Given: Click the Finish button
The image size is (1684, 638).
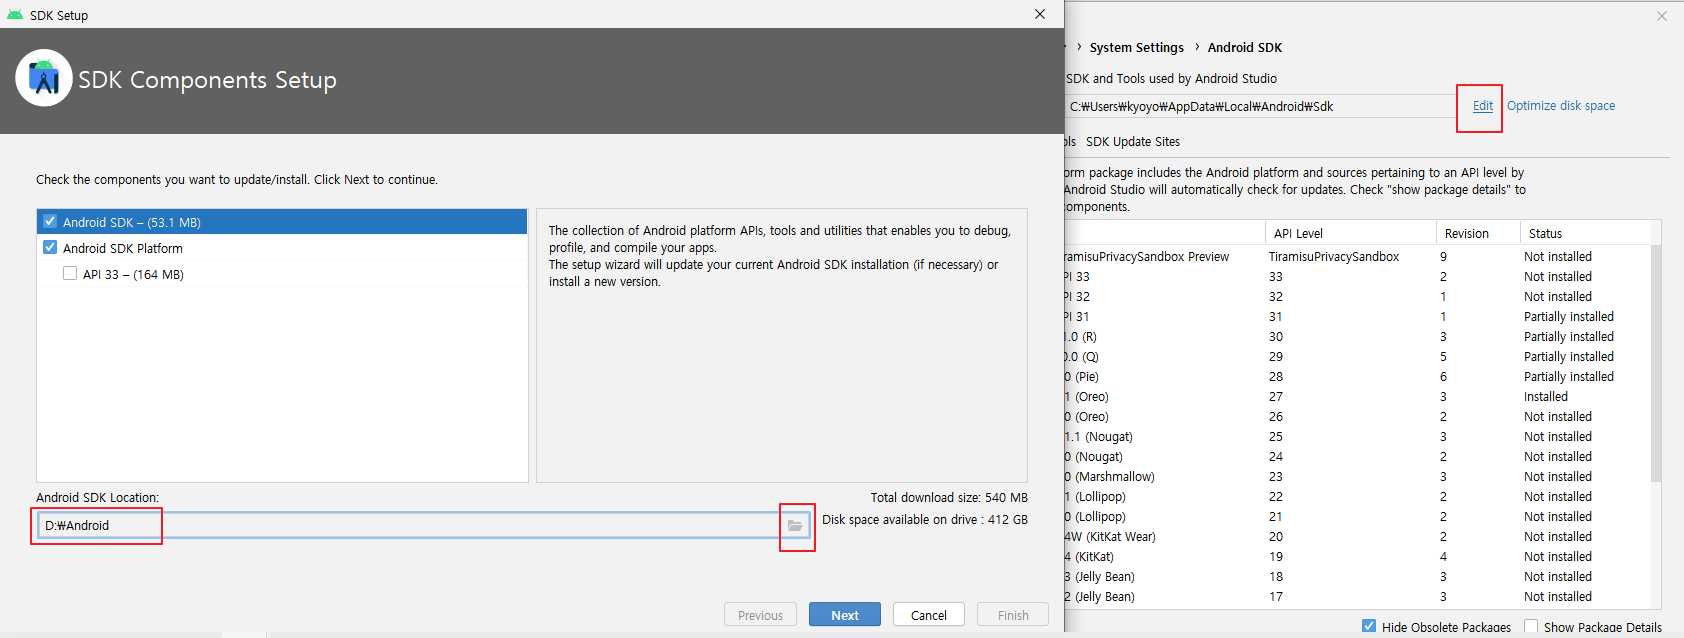Looking at the screenshot, I should (1013, 615).
